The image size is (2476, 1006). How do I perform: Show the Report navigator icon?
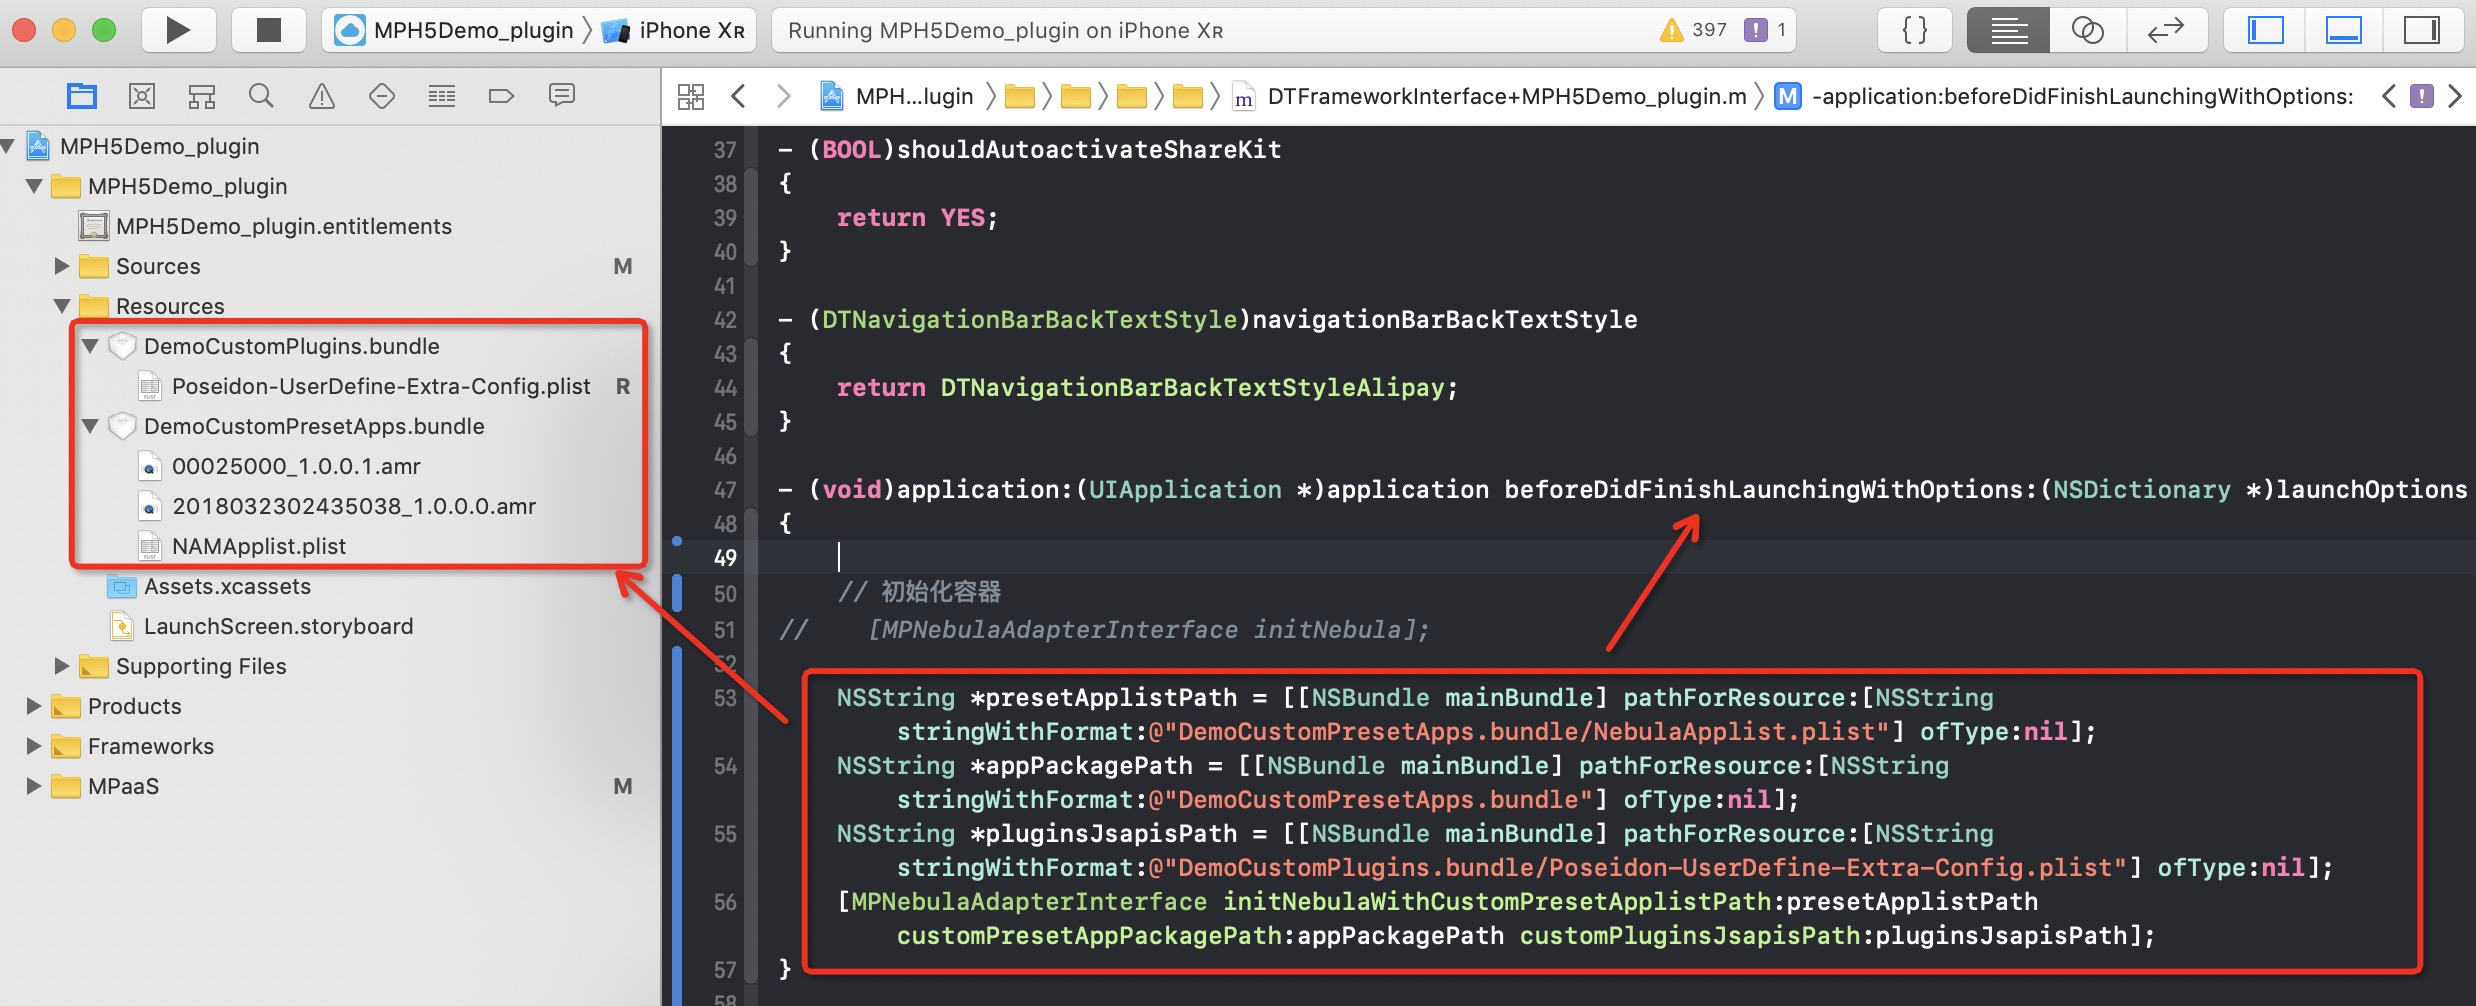[x=562, y=96]
